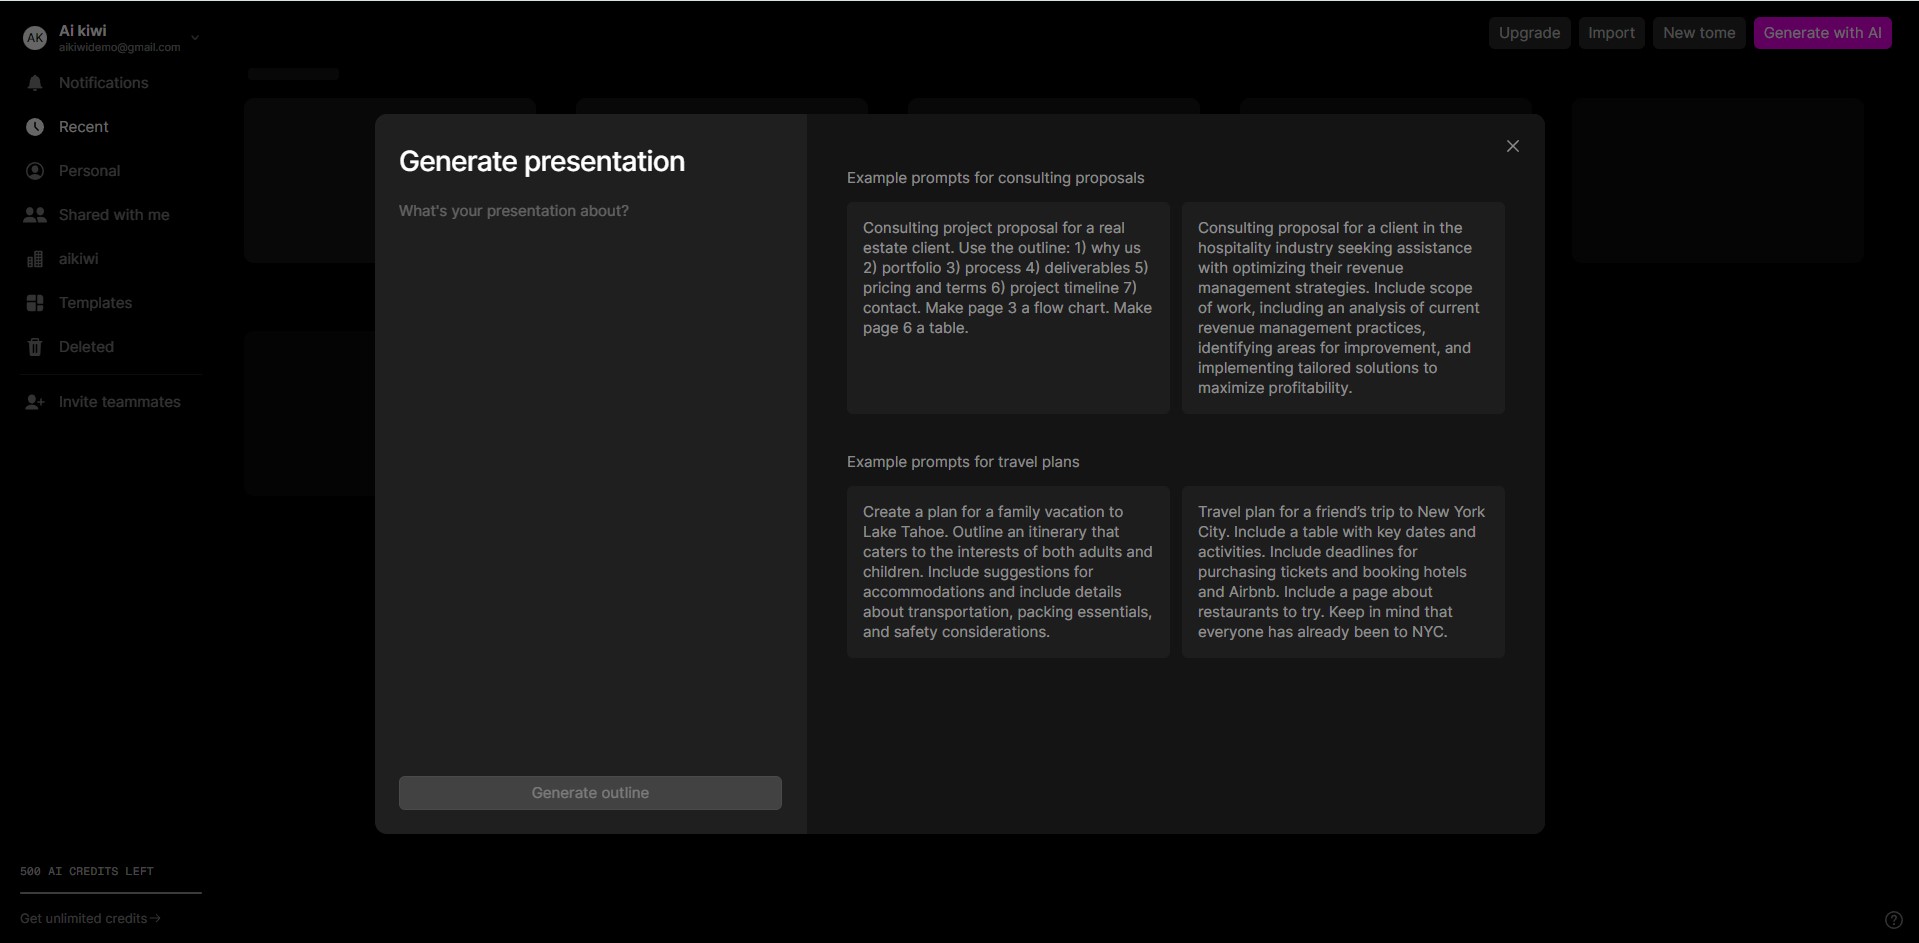The image size is (1919, 943).
Task: Open the aikiwi workspace building icon
Action: [35, 259]
